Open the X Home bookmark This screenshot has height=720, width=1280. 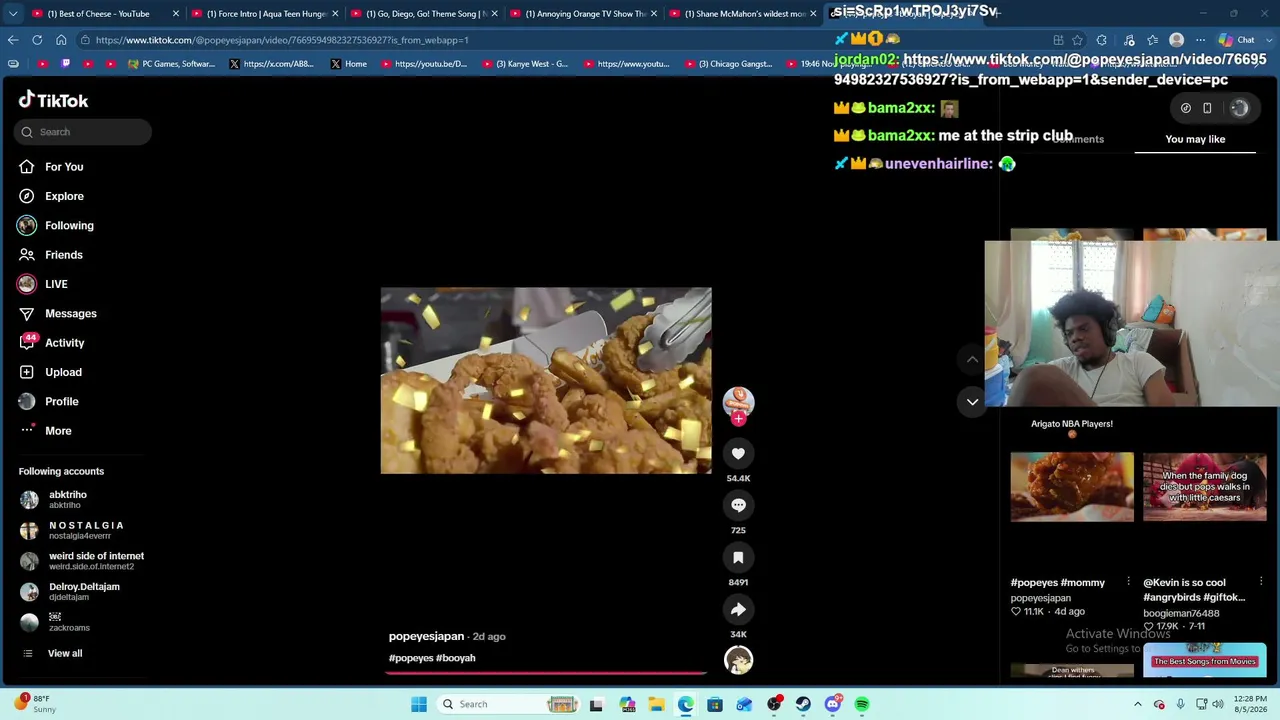pos(349,64)
